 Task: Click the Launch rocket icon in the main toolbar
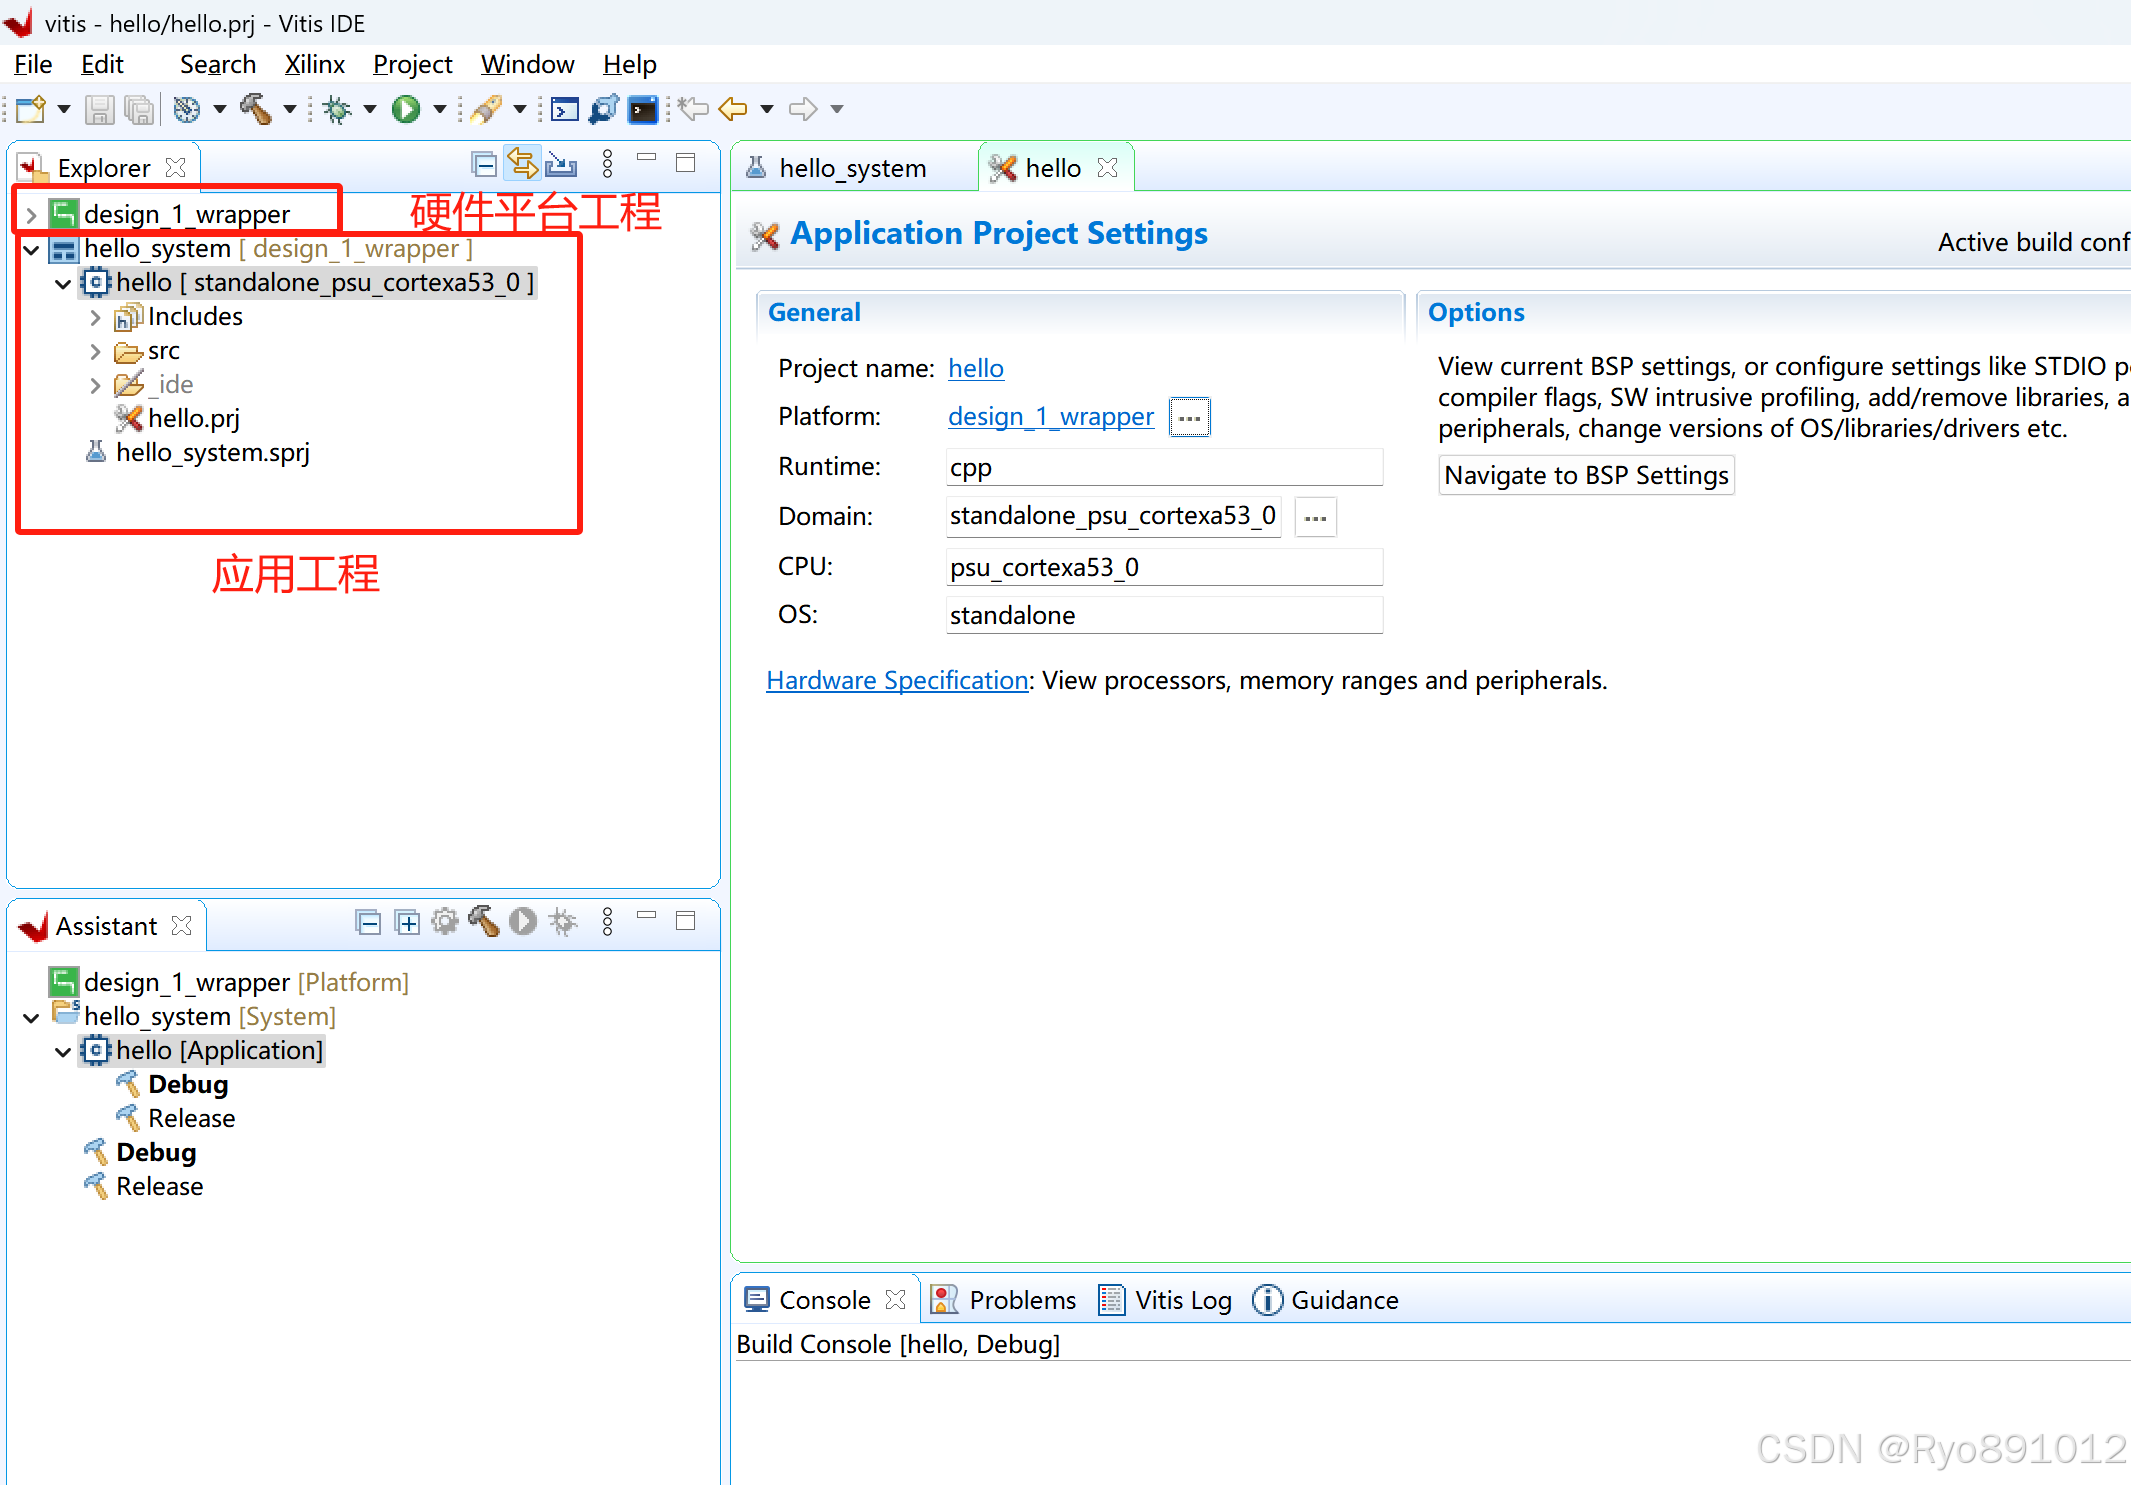click(x=487, y=109)
